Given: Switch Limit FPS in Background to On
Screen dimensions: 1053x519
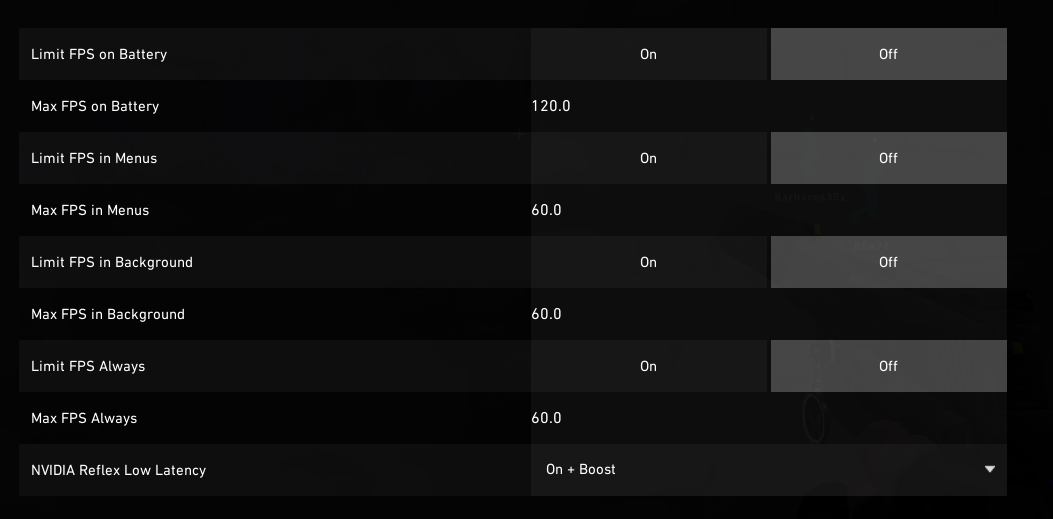Looking at the screenshot, I should [x=648, y=262].
